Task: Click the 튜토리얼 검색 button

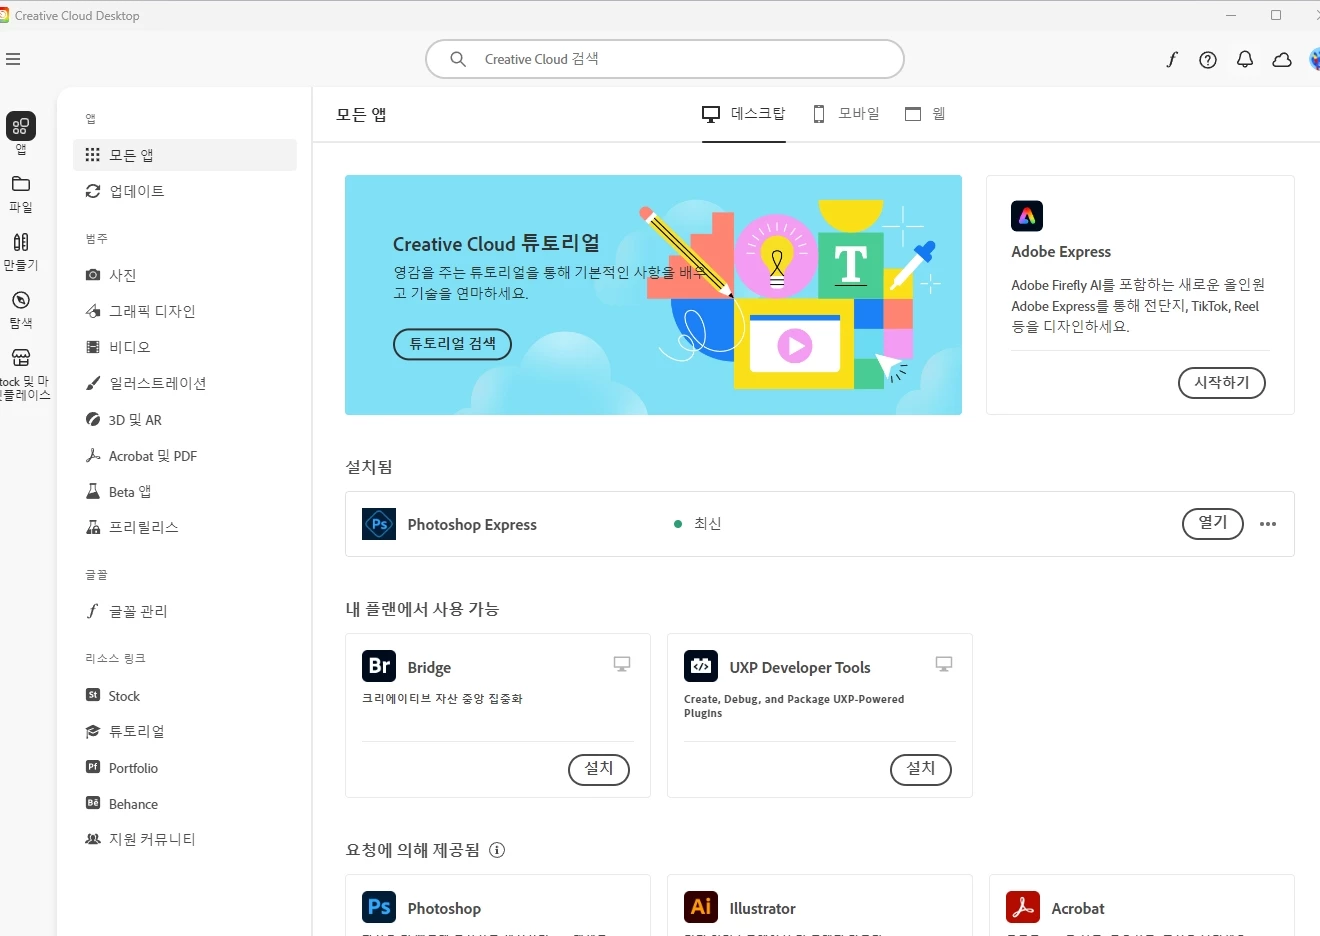Action: 452,344
